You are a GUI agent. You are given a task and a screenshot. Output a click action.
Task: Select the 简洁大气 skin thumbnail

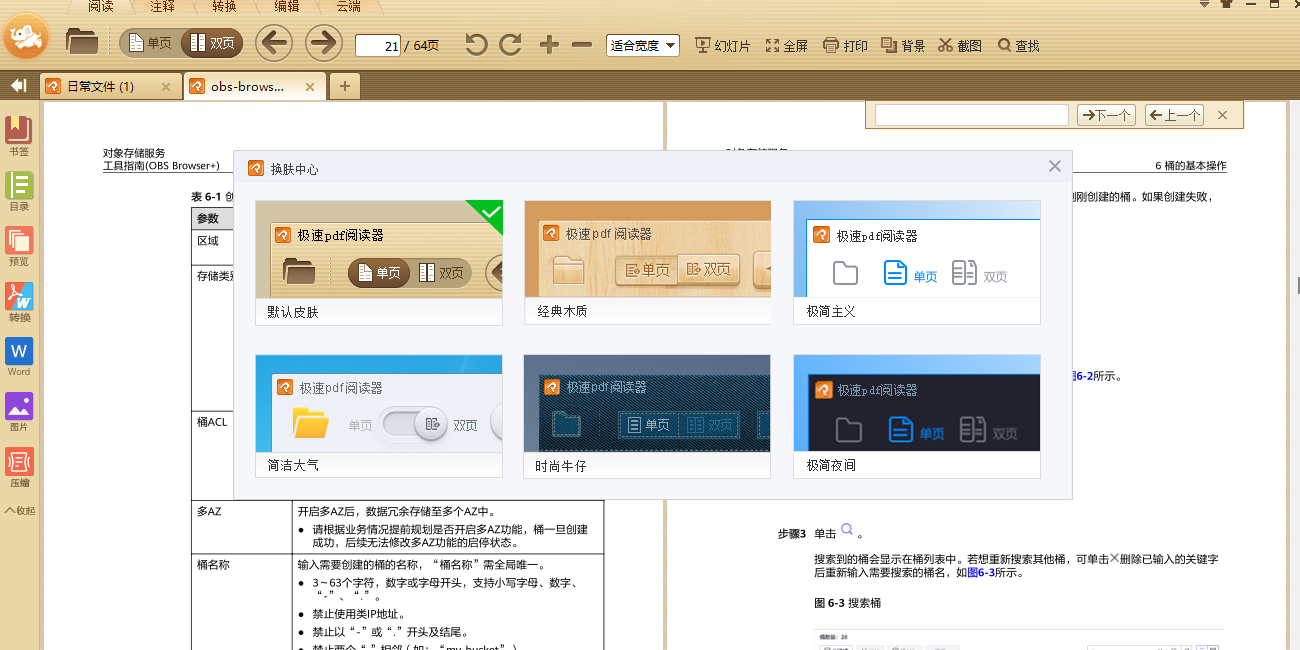coord(379,416)
